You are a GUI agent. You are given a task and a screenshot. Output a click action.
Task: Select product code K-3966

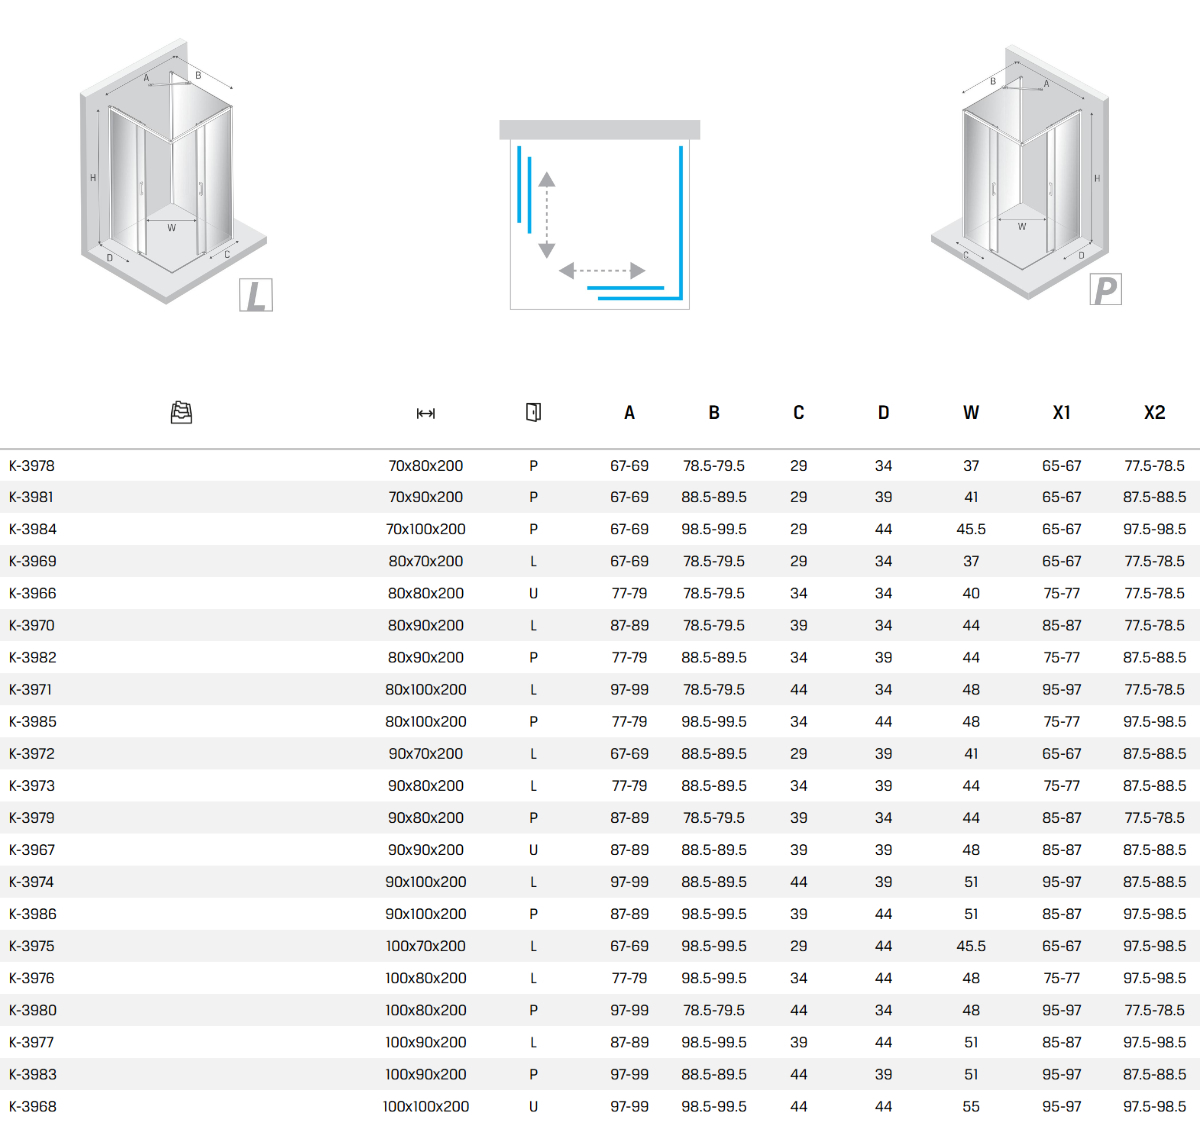(x=33, y=594)
